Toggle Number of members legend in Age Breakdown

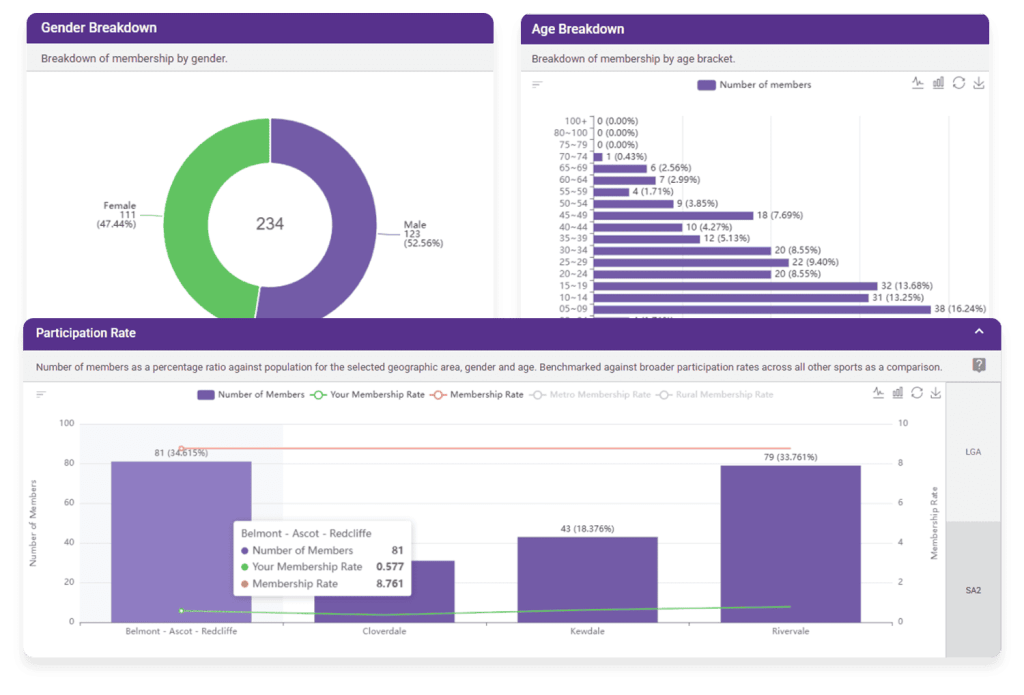(x=754, y=85)
